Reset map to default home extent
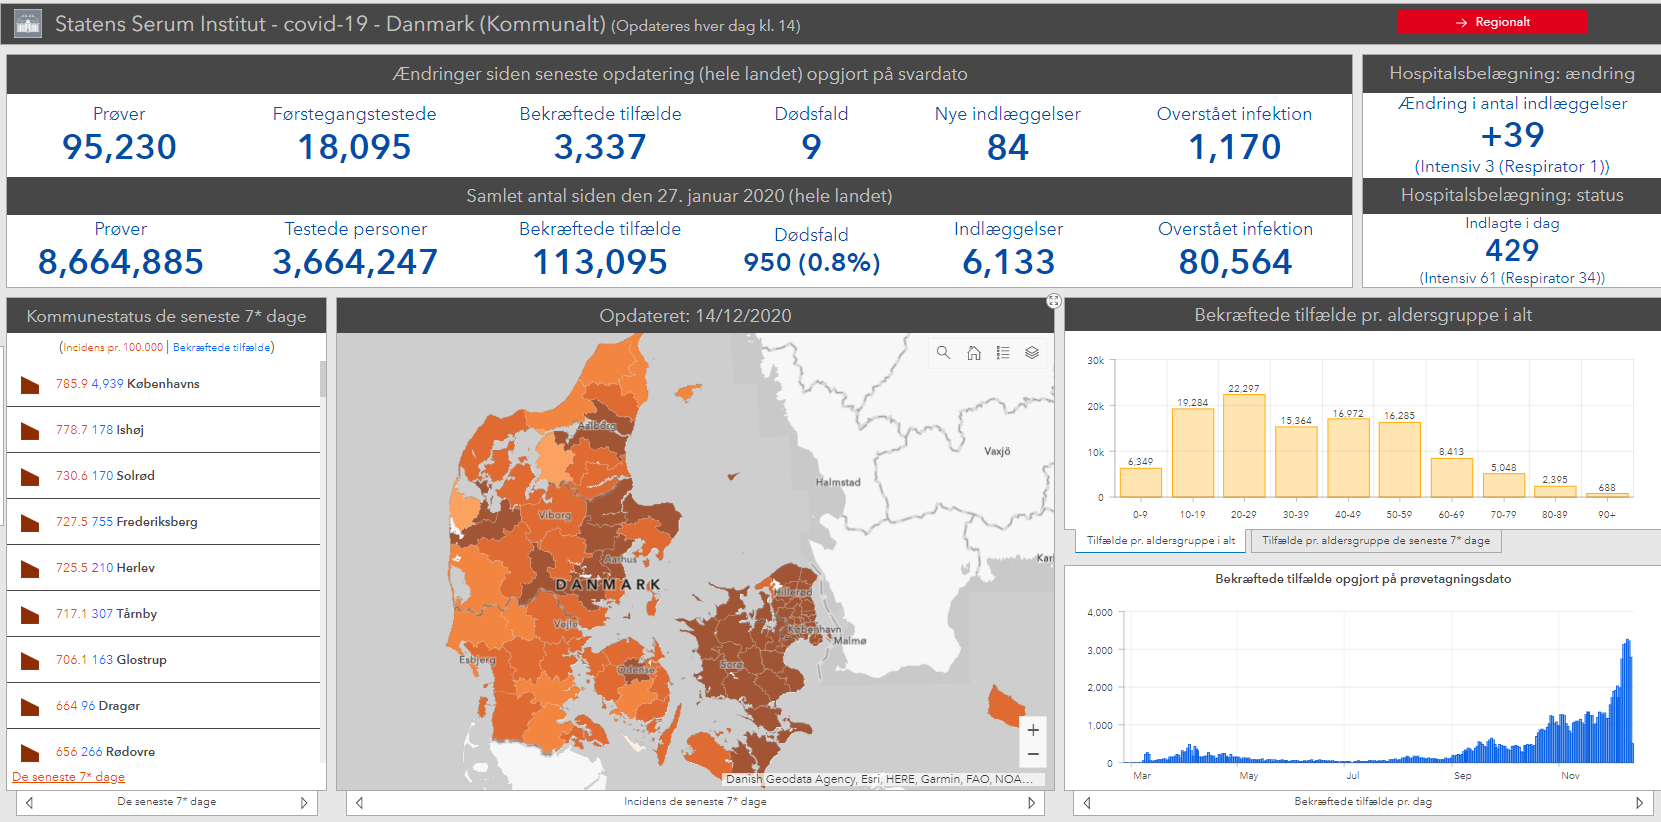The width and height of the screenshot is (1661, 822). coord(973,353)
